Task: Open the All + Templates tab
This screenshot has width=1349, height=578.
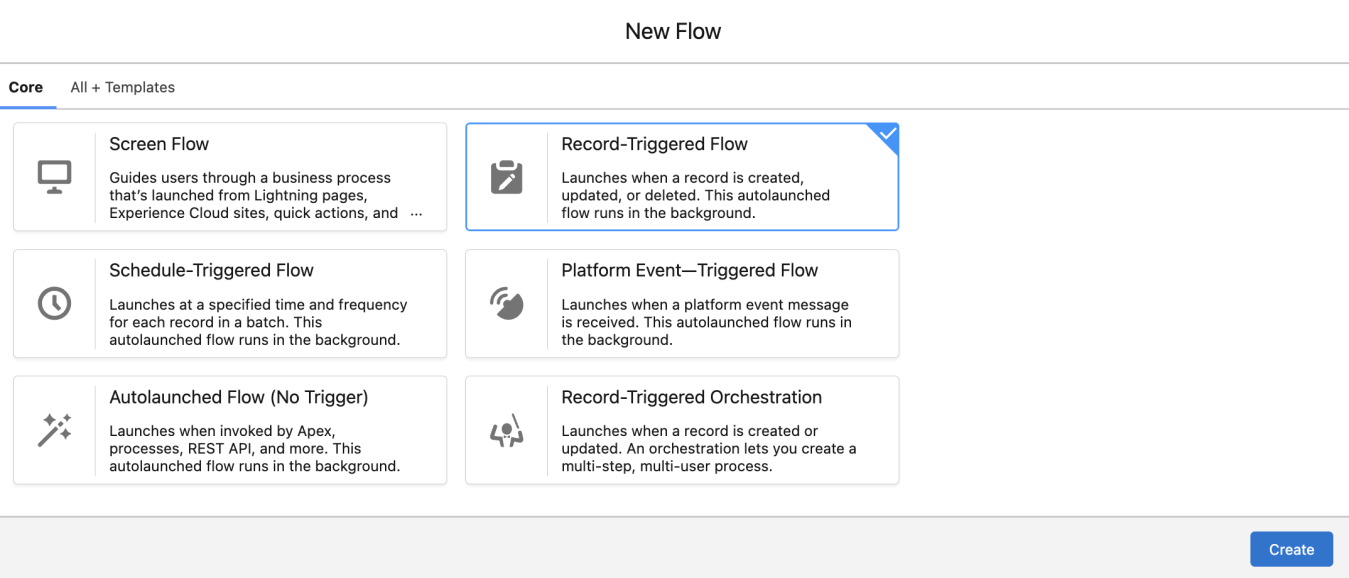Action: click(x=123, y=87)
